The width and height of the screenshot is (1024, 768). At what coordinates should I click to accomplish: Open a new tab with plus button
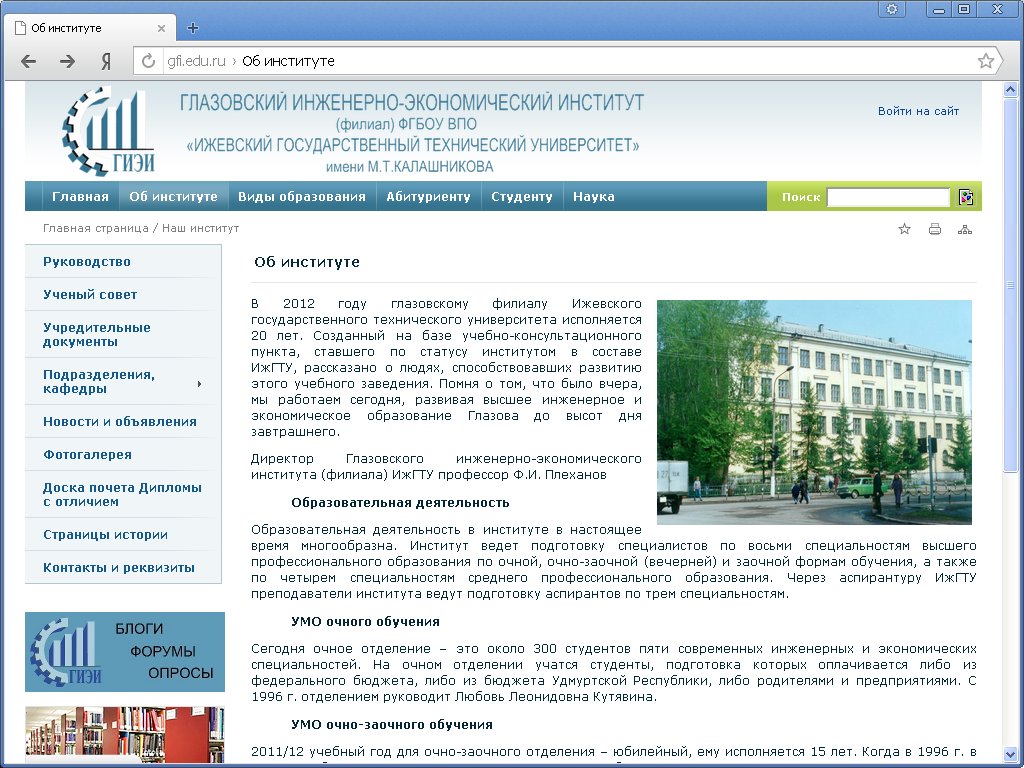tap(193, 28)
